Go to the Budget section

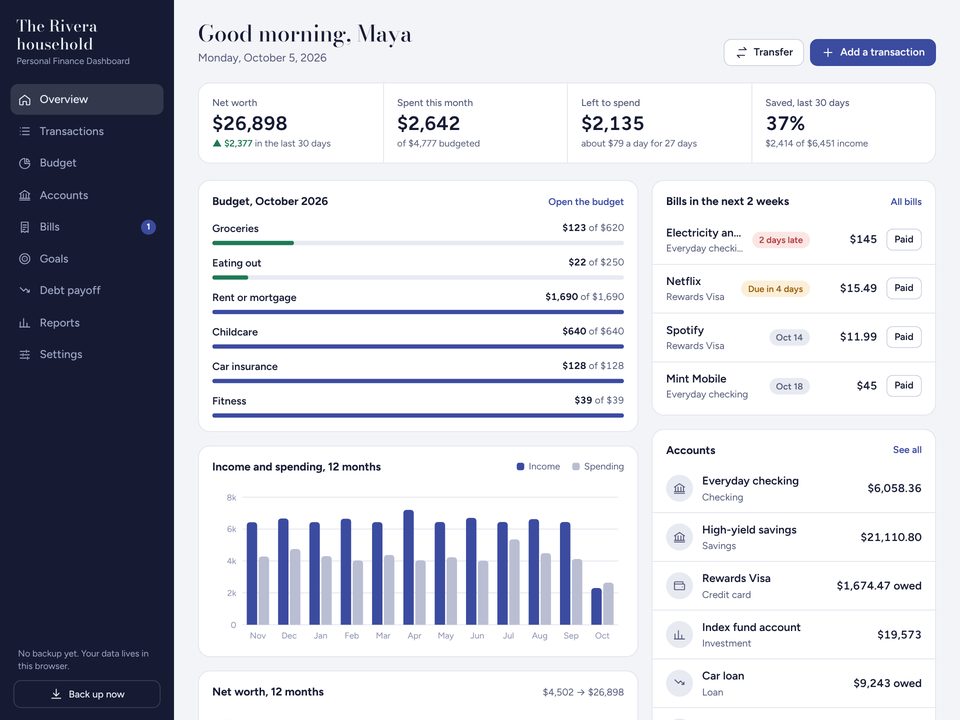pyautogui.click(x=87, y=163)
